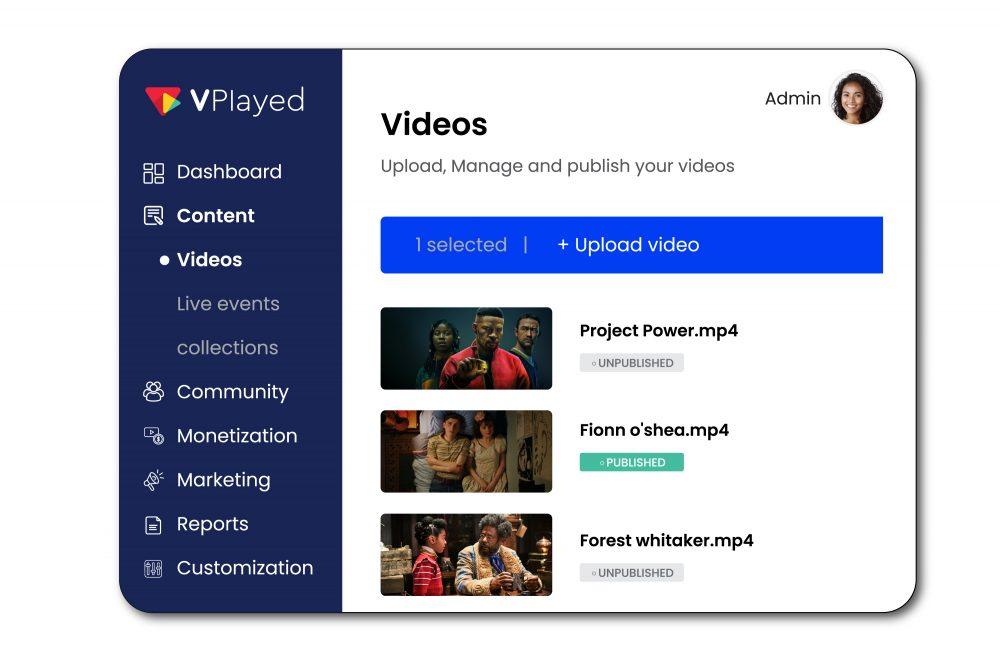
Task: Click the Marketing megaphone icon
Action: [x=152, y=479]
